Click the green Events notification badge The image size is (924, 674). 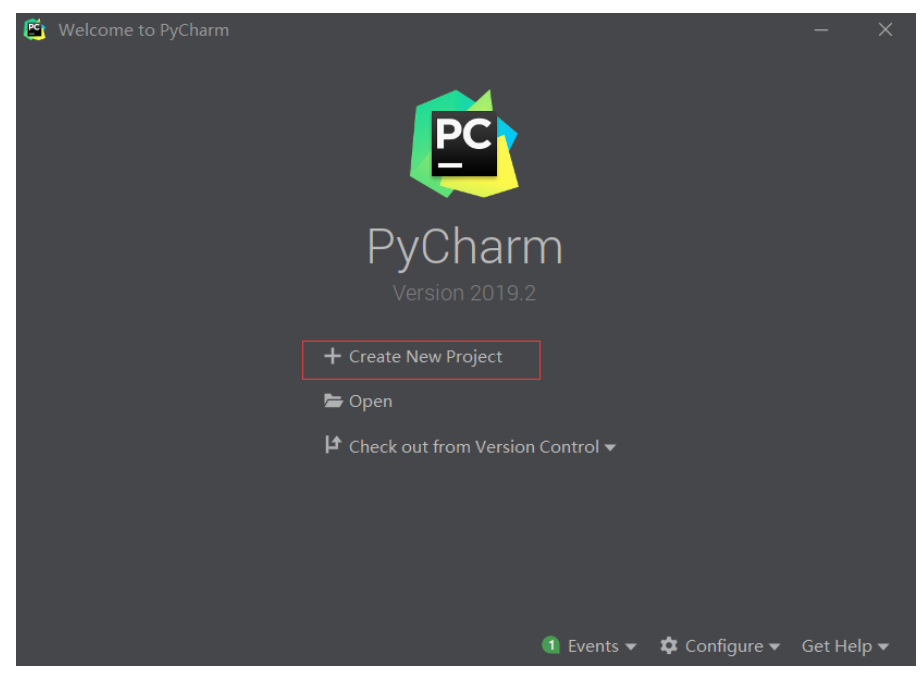click(x=551, y=645)
